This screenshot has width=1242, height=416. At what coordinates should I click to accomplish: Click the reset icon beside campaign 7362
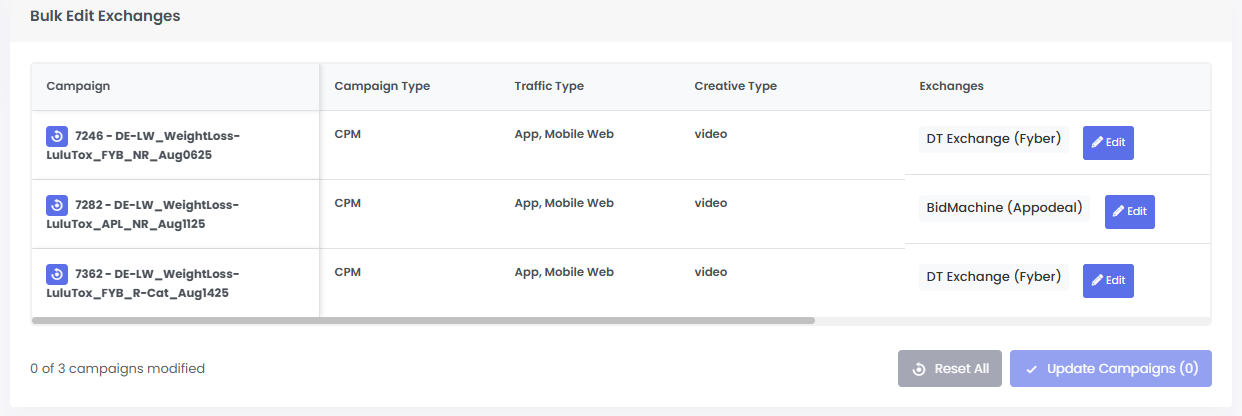click(x=57, y=274)
